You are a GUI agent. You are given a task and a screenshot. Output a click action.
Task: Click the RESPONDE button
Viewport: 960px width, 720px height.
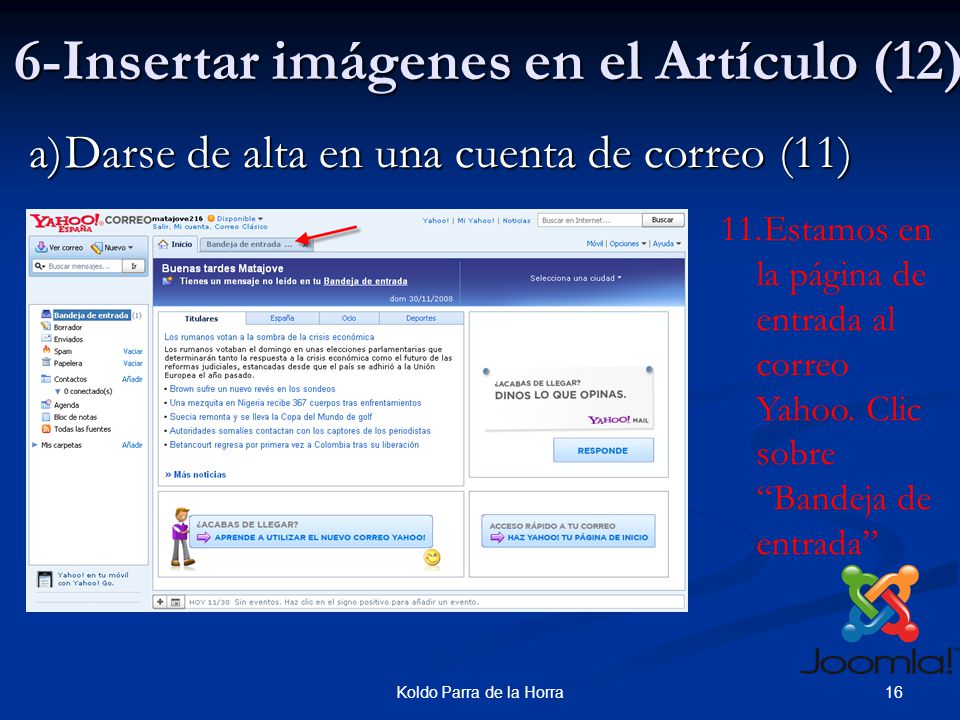pos(603,451)
